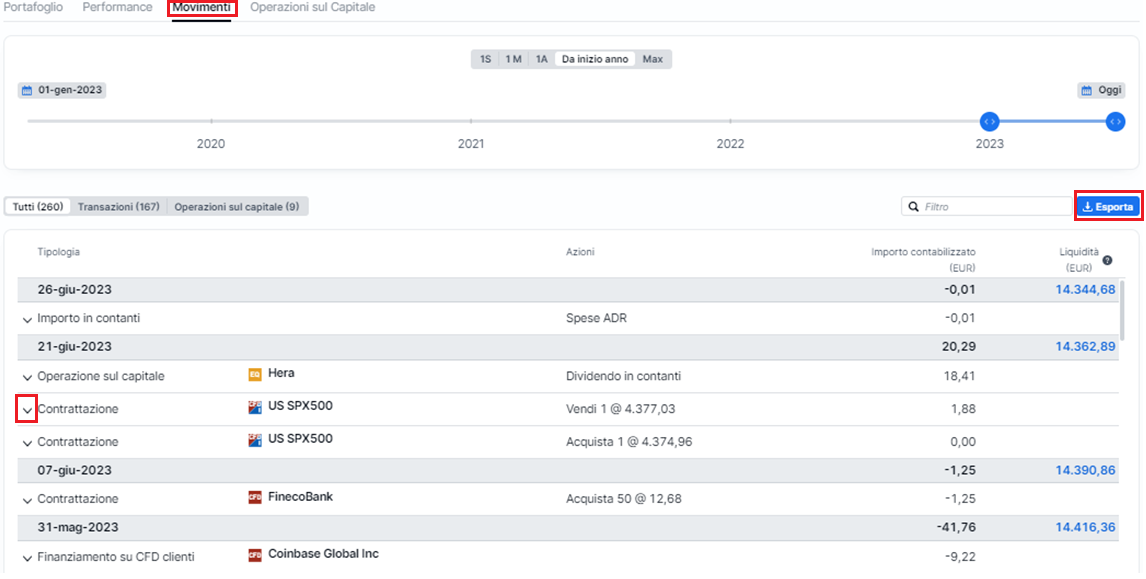This screenshot has height=579, width=1146.
Task: Click the FinecoBank CFD logo icon
Action: pyautogui.click(x=255, y=497)
